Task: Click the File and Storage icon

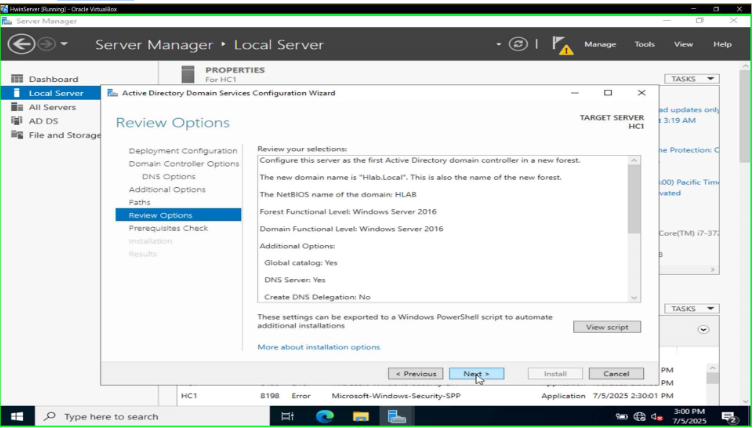Action: pyautogui.click(x=17, y=135)
